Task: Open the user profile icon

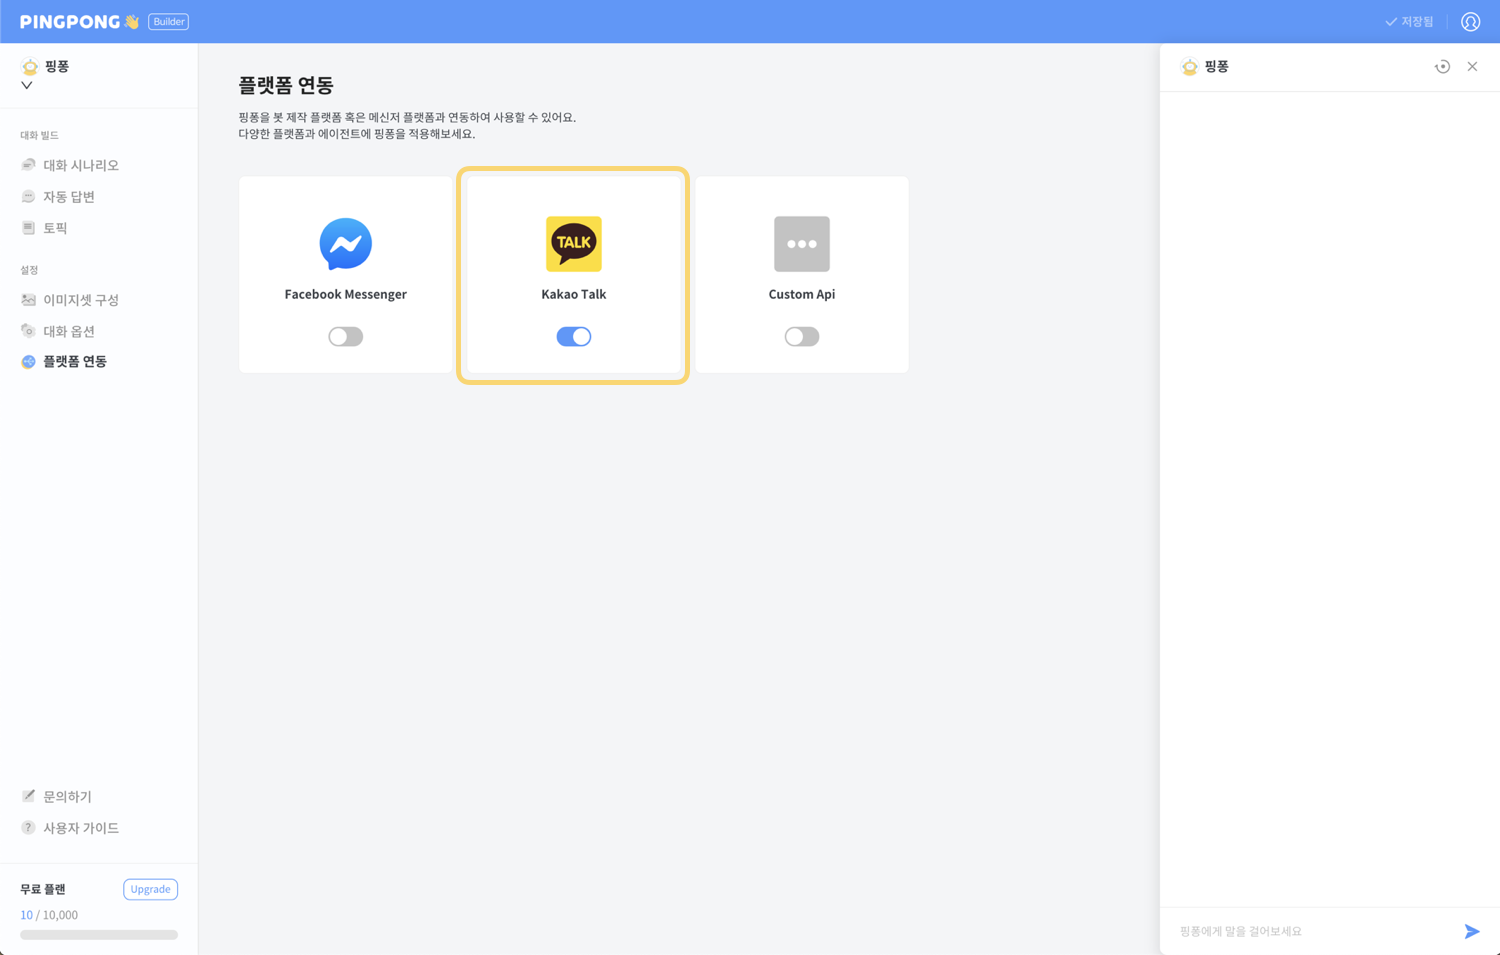Action: click(x=1470, y=21)
